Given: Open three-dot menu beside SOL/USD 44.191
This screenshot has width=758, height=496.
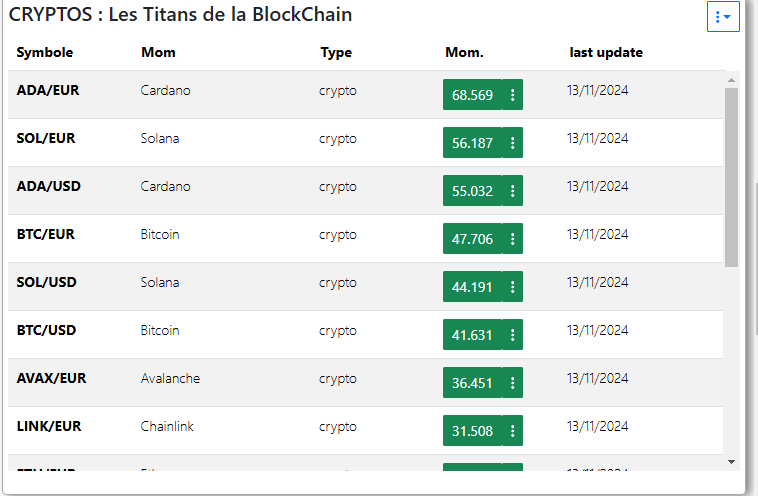Looking at the screenshot, I should [512, 287].
